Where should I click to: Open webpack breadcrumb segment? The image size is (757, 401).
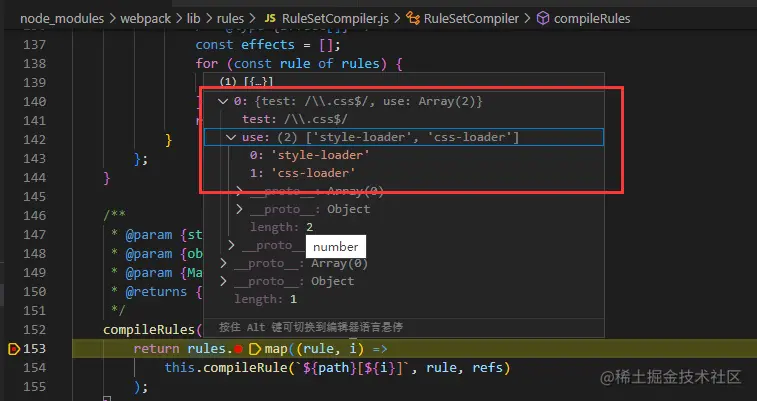[x=145, y=18]
